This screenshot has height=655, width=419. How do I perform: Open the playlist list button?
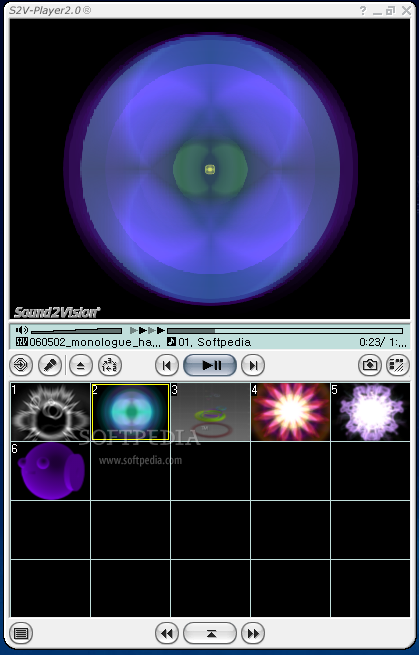[21, 633]
